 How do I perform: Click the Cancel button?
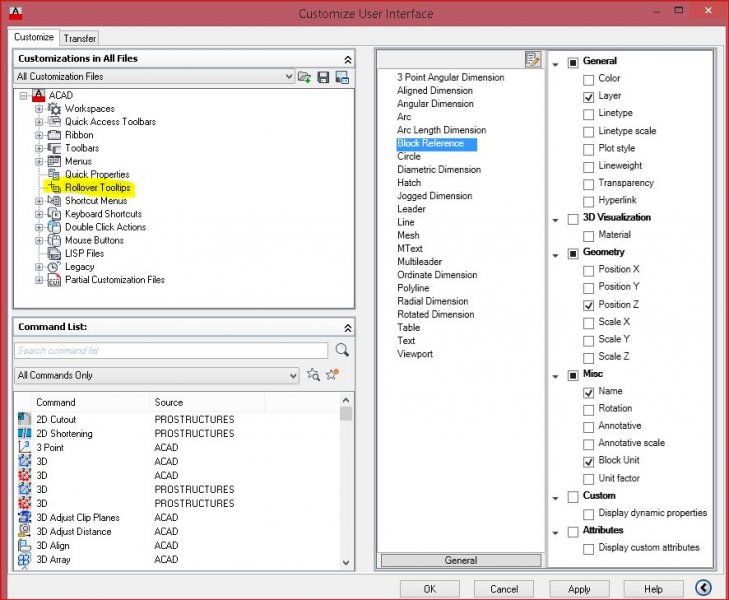[504, 589]
